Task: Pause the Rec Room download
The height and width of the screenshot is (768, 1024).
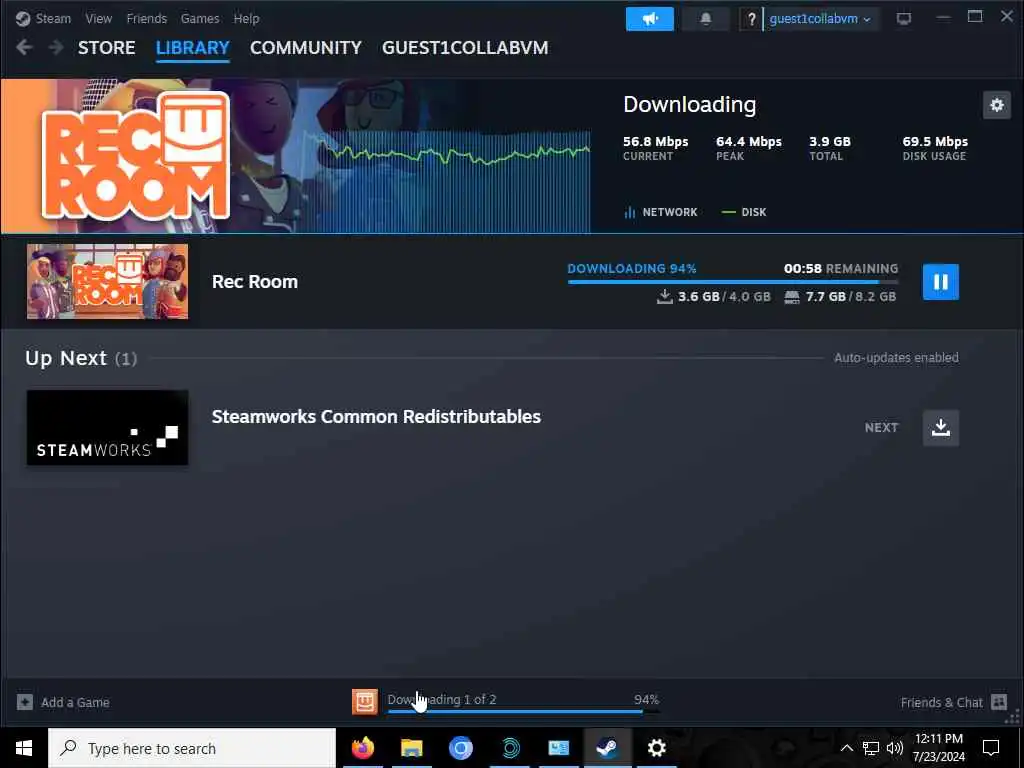Action: tap(940, 282)
